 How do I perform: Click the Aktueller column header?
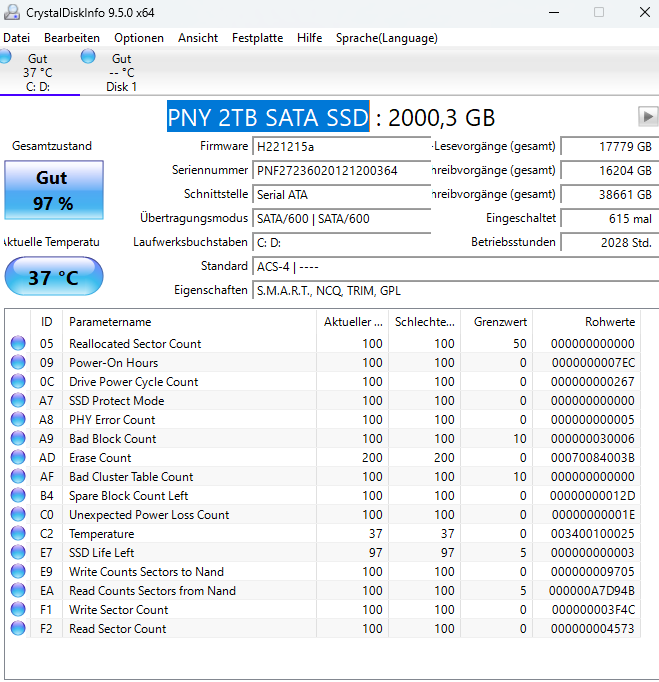click(x=352, y=322)
